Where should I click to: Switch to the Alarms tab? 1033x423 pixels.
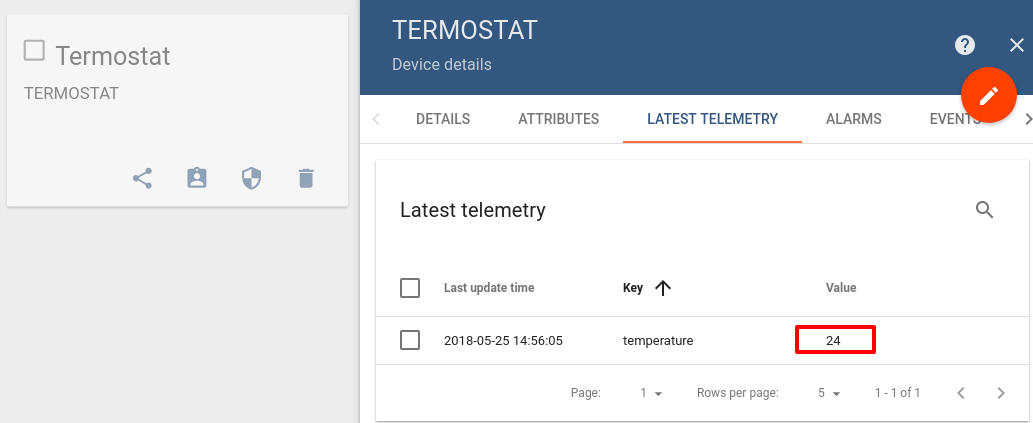854,119
